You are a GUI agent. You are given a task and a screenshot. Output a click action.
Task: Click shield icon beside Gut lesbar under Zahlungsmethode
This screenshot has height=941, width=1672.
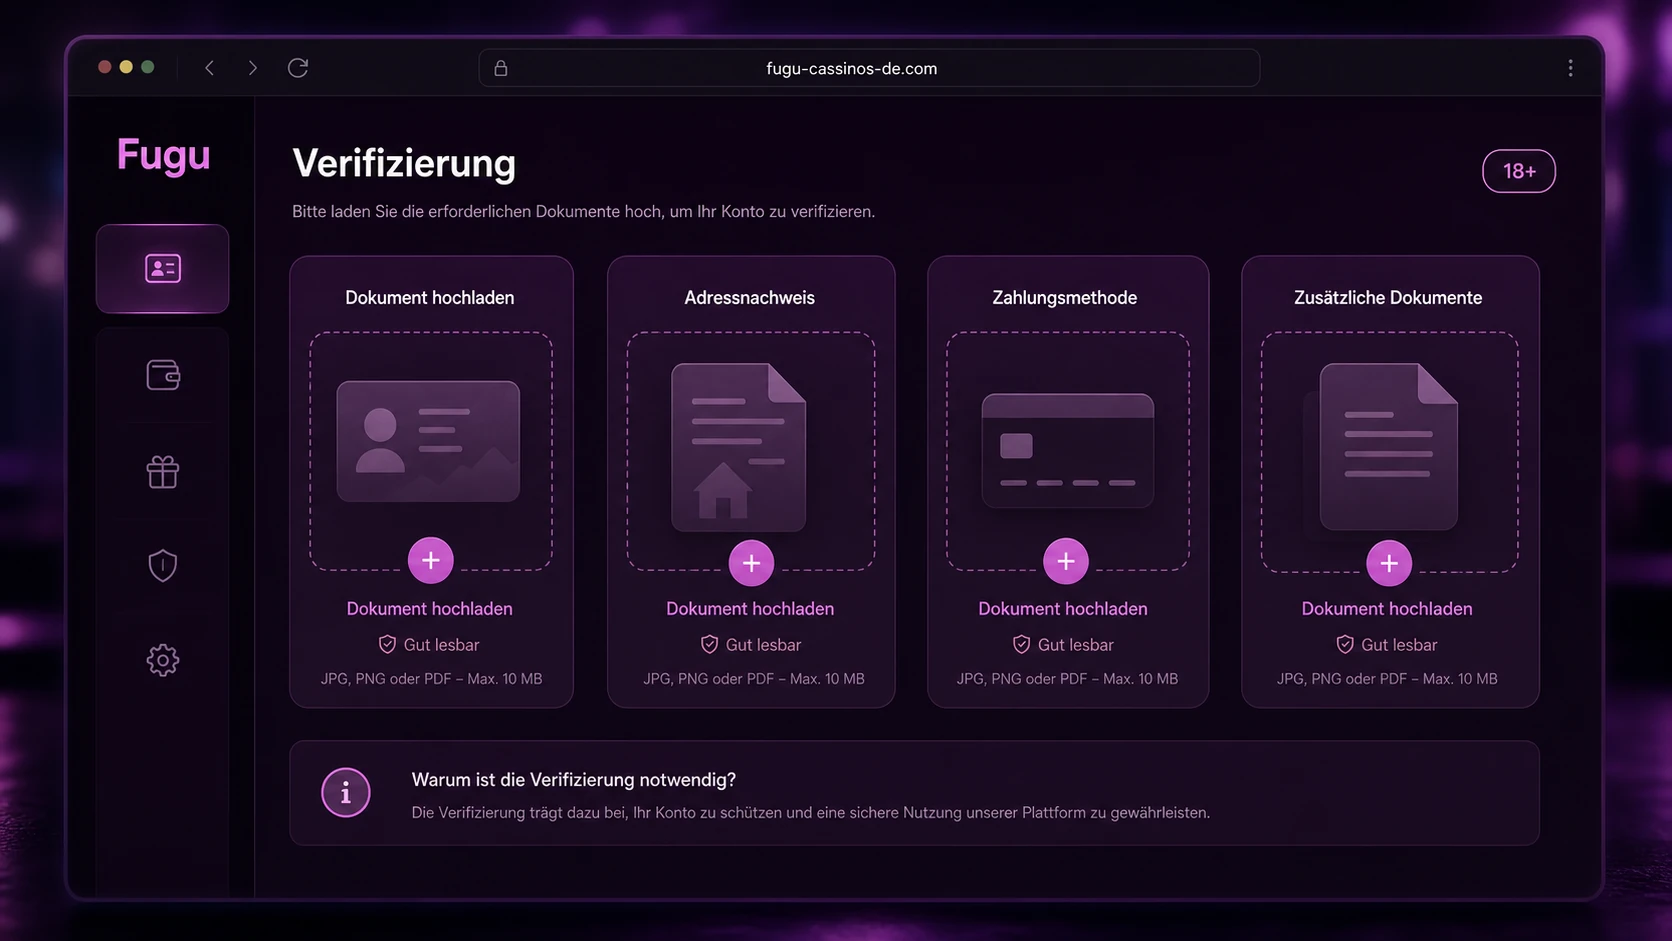coord(1021,644)
